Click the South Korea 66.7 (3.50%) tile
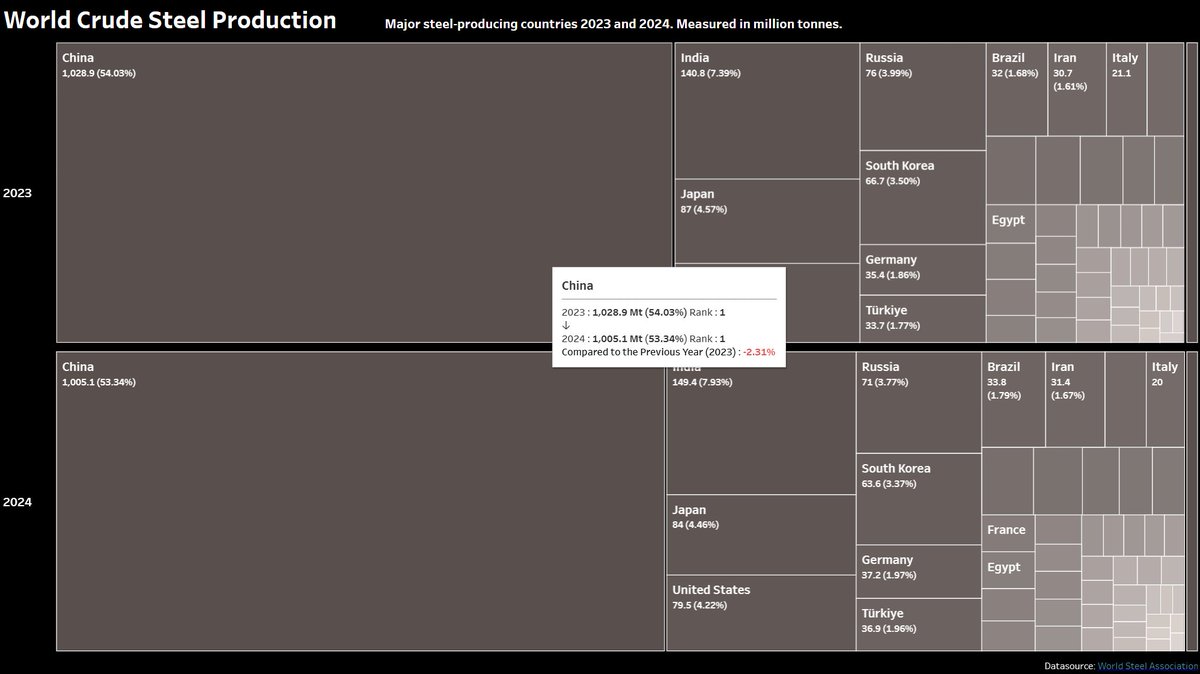1200x674 pixels. (923, 197)
